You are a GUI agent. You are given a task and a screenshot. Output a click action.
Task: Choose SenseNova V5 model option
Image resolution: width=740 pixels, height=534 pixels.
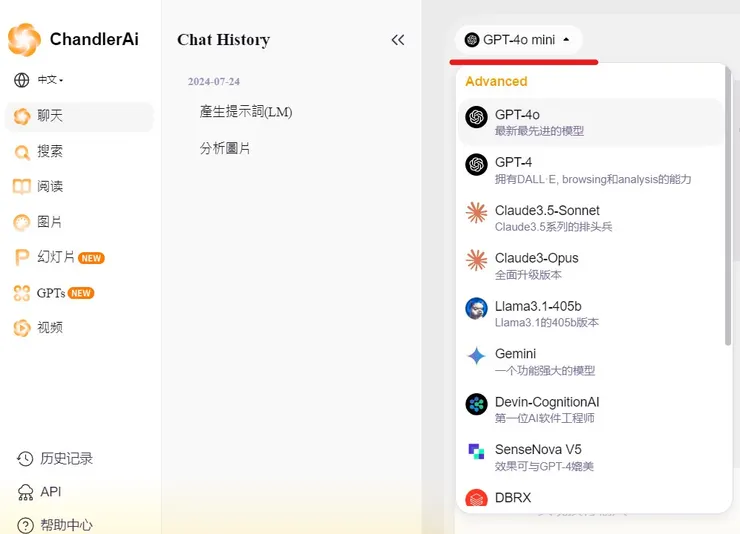590,457
